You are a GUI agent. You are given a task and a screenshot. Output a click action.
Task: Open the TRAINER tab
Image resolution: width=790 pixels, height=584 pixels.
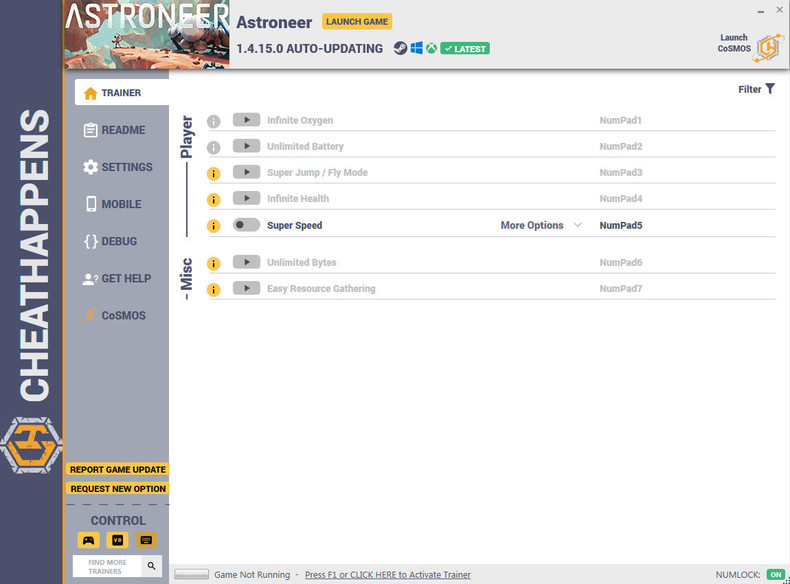click(x=121, y=93)
